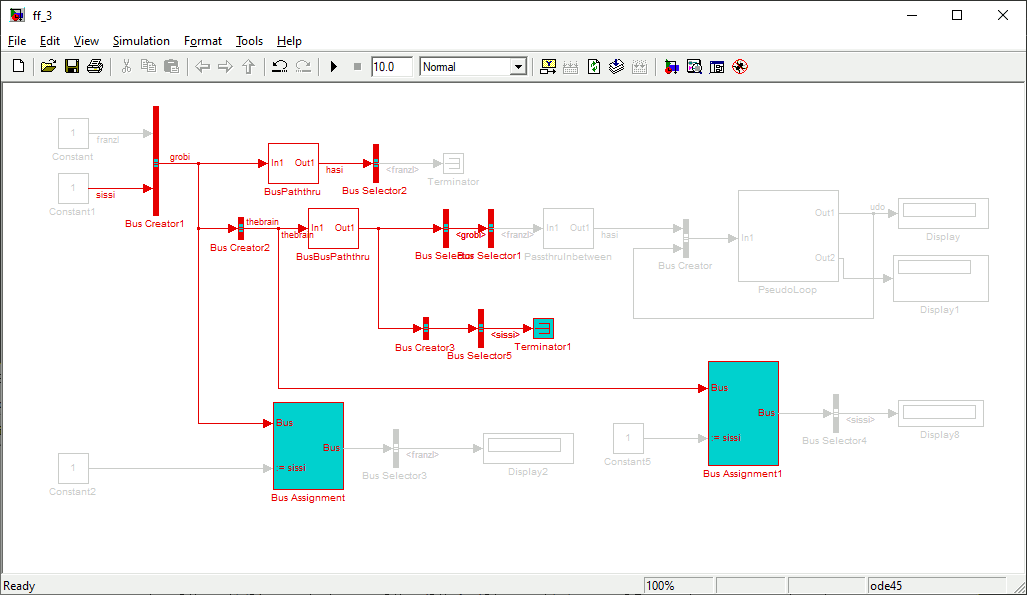Click the 'hasi' signal label after BusPaththru

pos(335,170)
